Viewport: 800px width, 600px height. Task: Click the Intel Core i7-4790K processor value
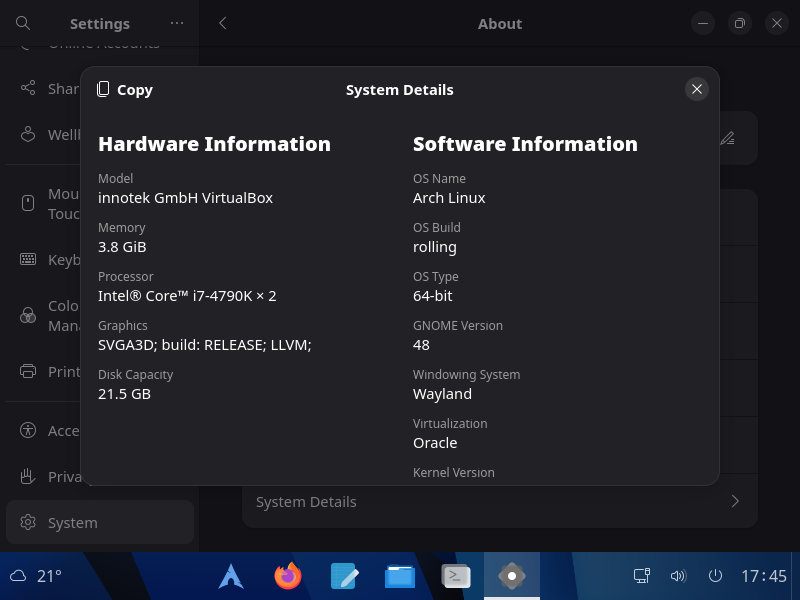187,296
